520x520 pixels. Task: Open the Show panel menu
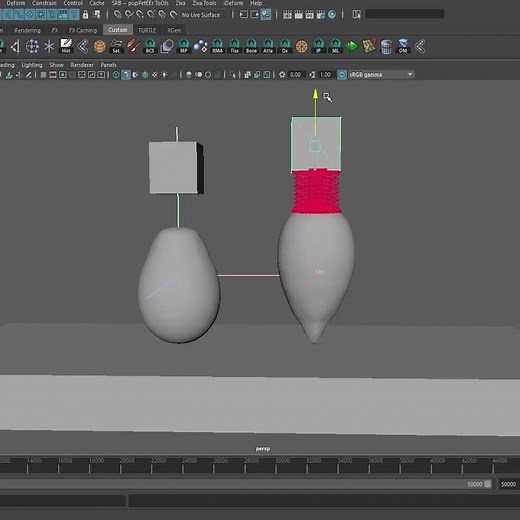56,65
